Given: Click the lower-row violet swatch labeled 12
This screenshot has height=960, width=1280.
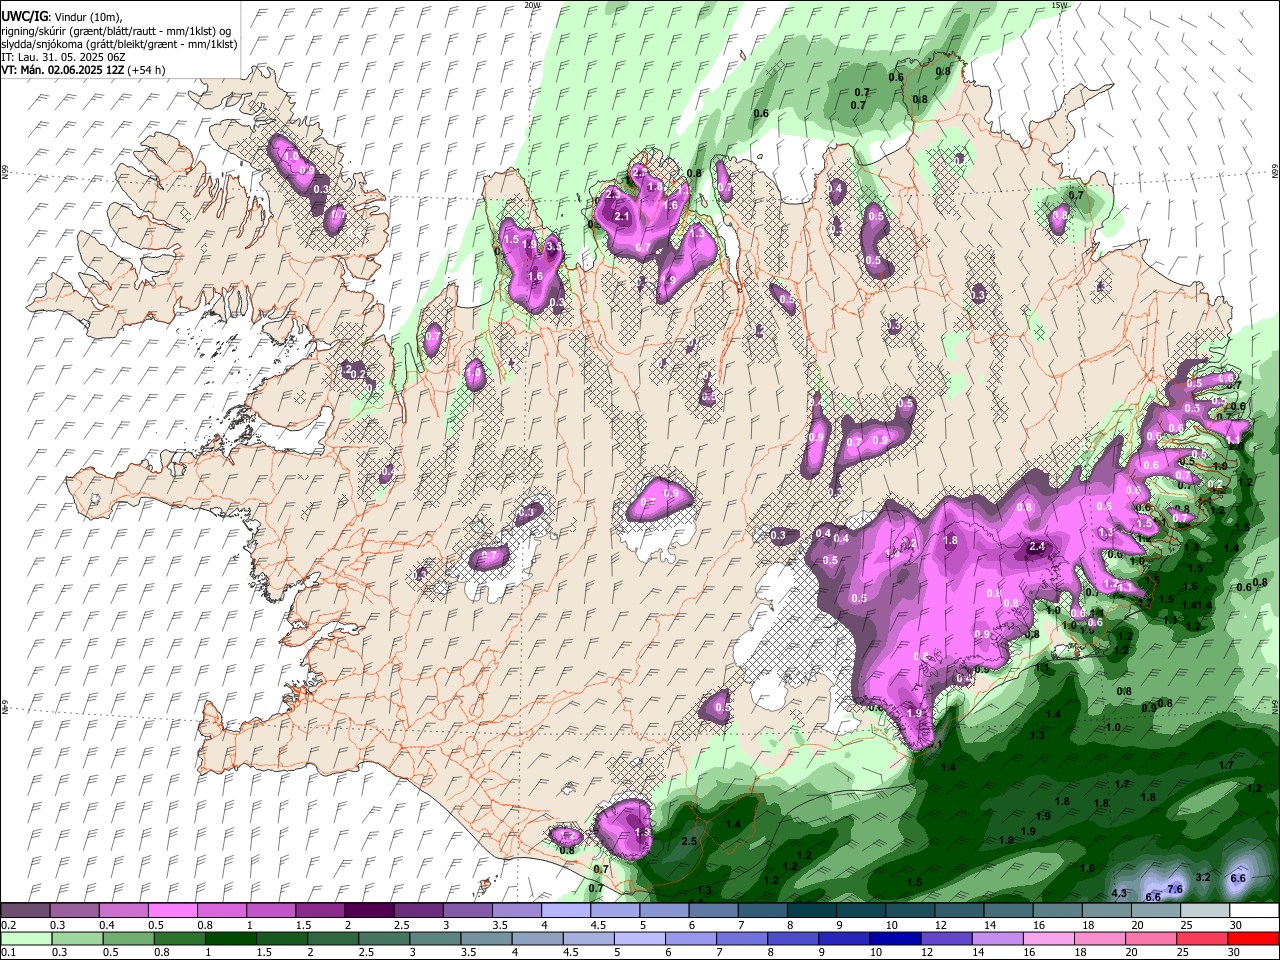Looking at the screenshot, I should click(945, 939).
